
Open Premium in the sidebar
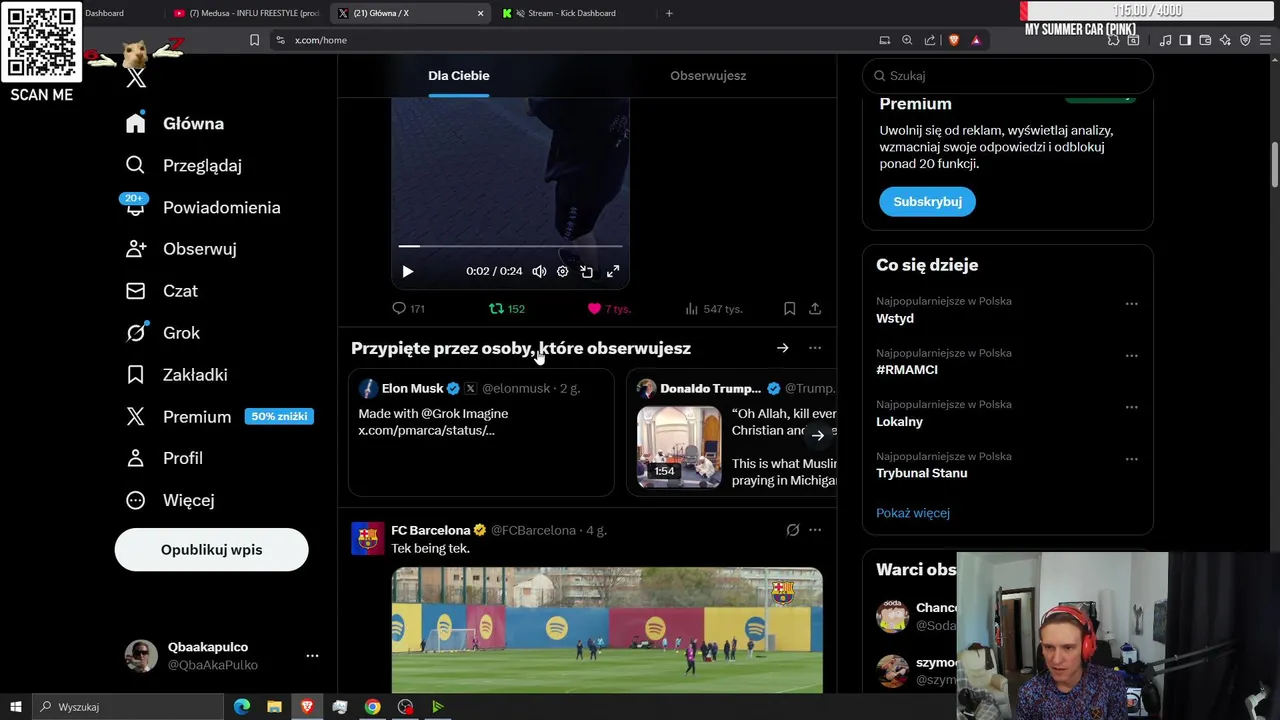tap(219, 417)
